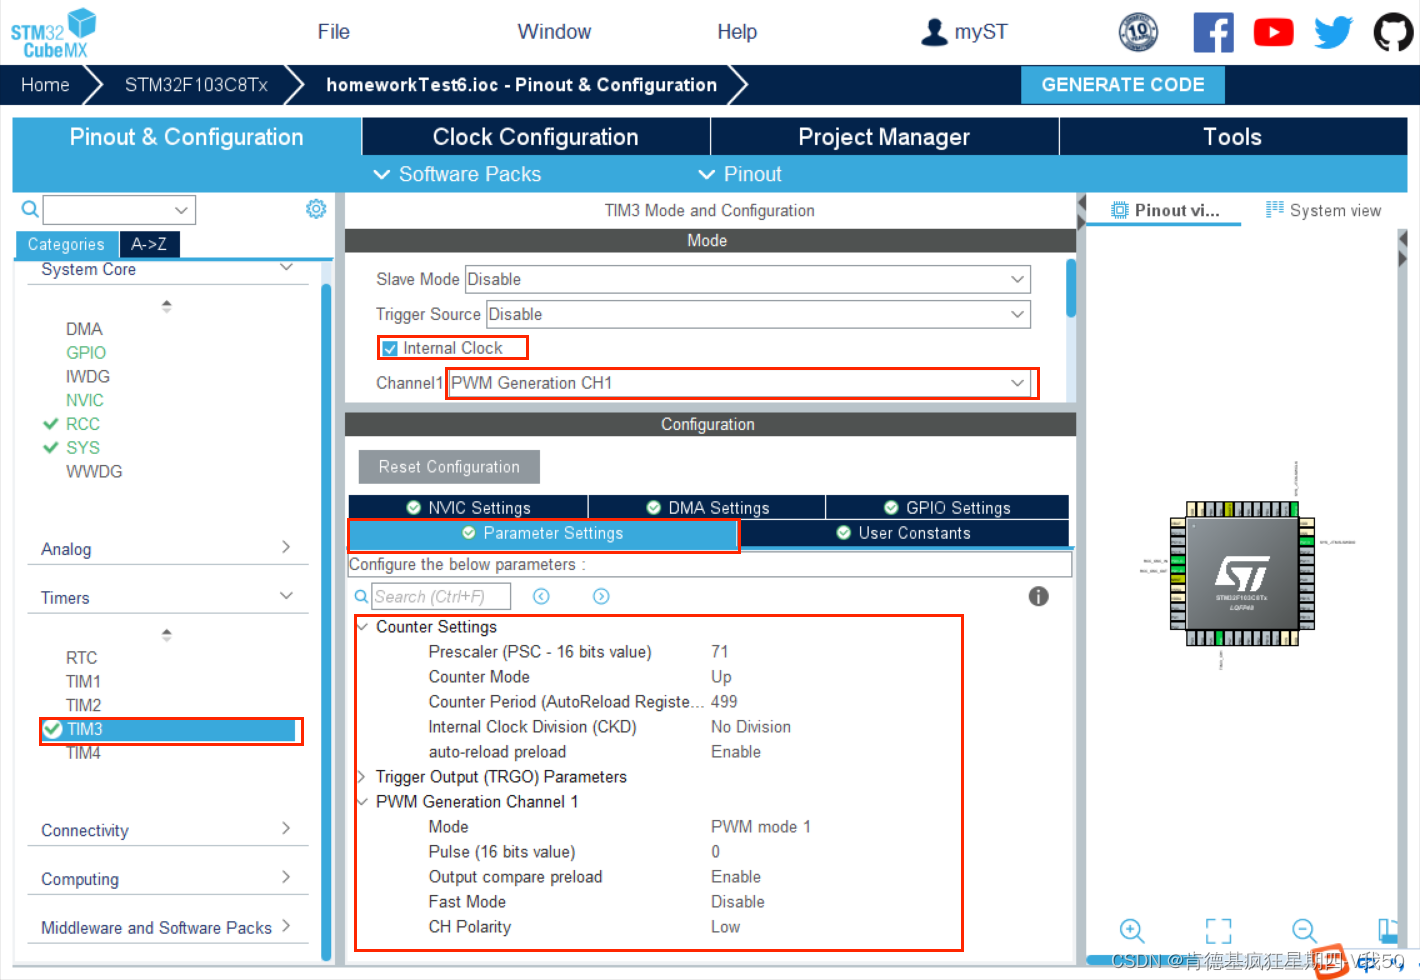Image resolution: width=1420 pixels, height=980 pixels.
Task: Click the STM32F103C8Tx chip image
Action: [1241, 575]
